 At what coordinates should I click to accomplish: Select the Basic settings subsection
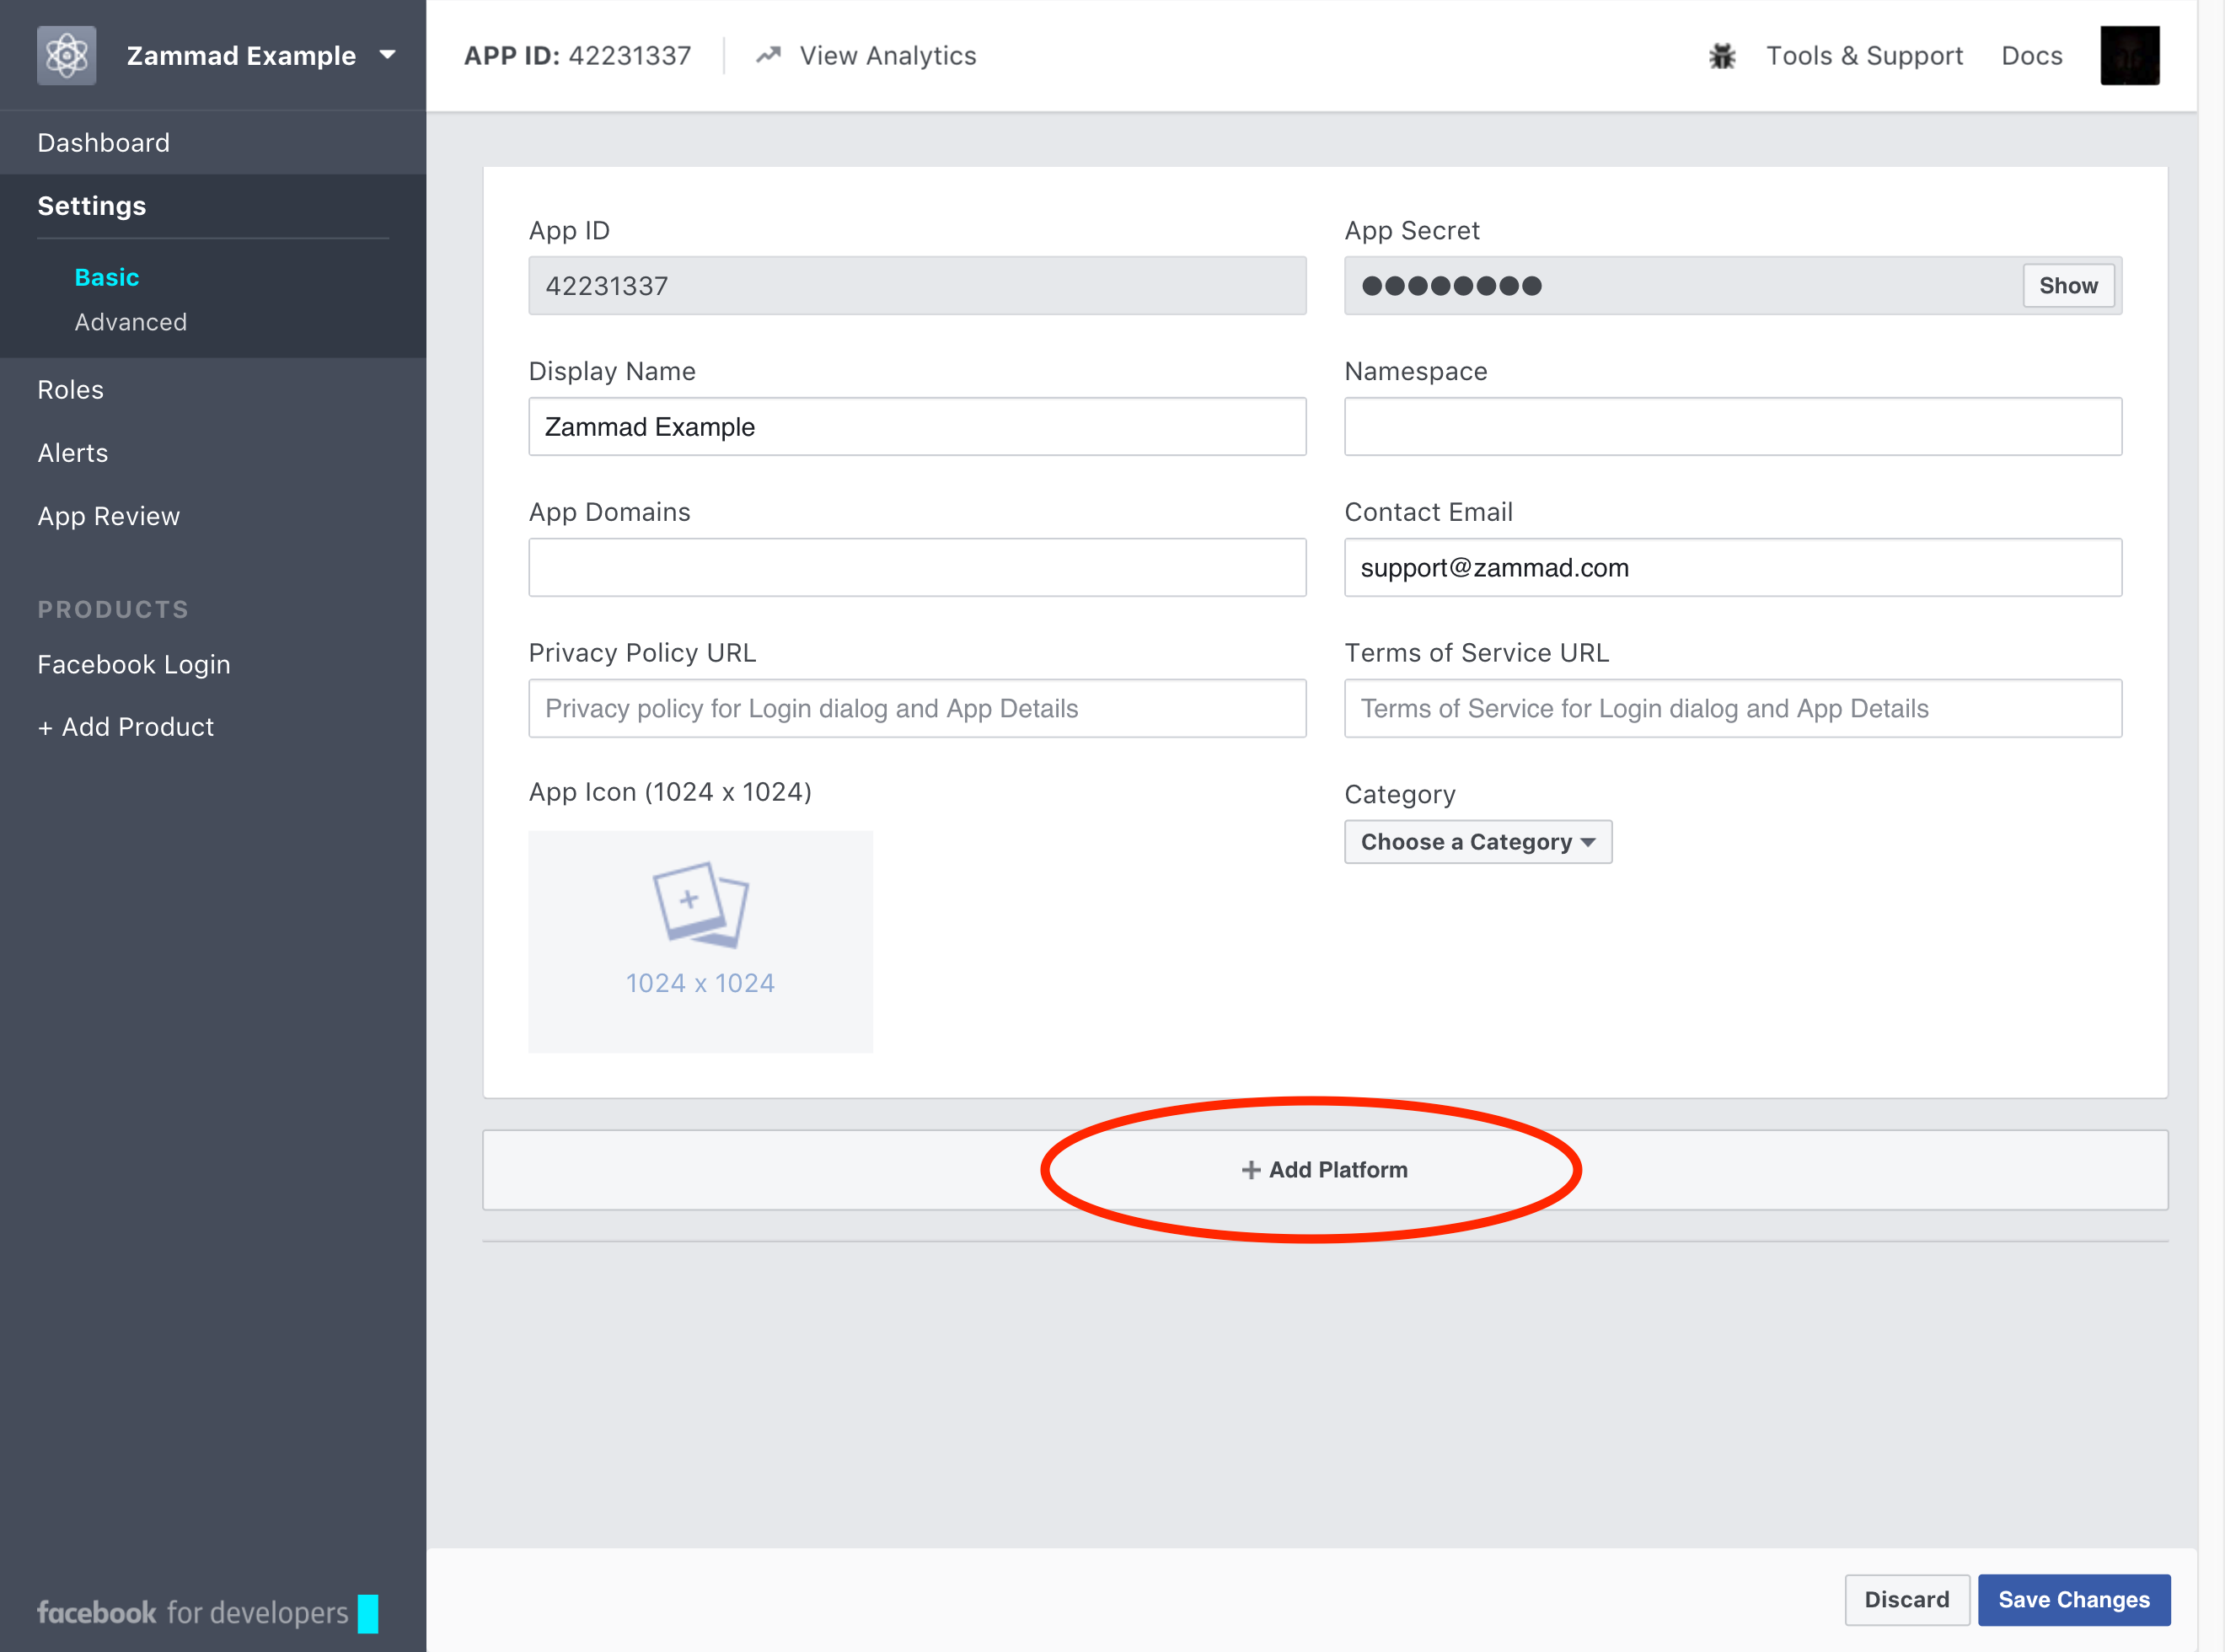click(107, 277)
